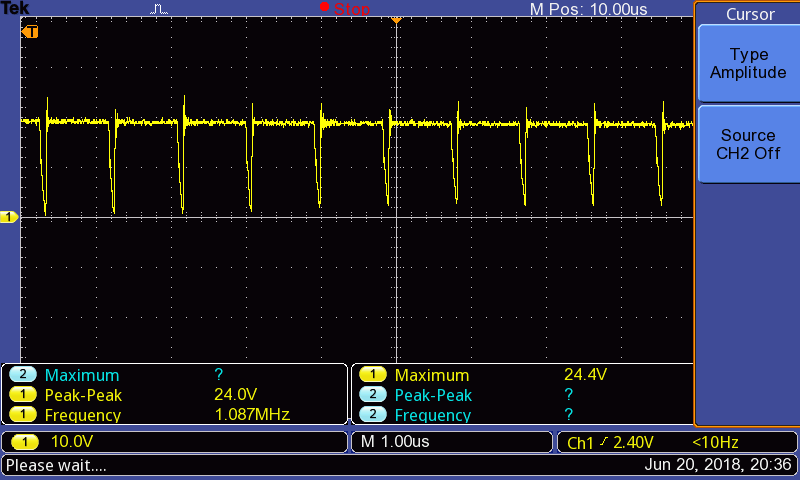Click the Ch1 trigger source label
The height and width of the screenshot is (480, 800).
[580, 443]
